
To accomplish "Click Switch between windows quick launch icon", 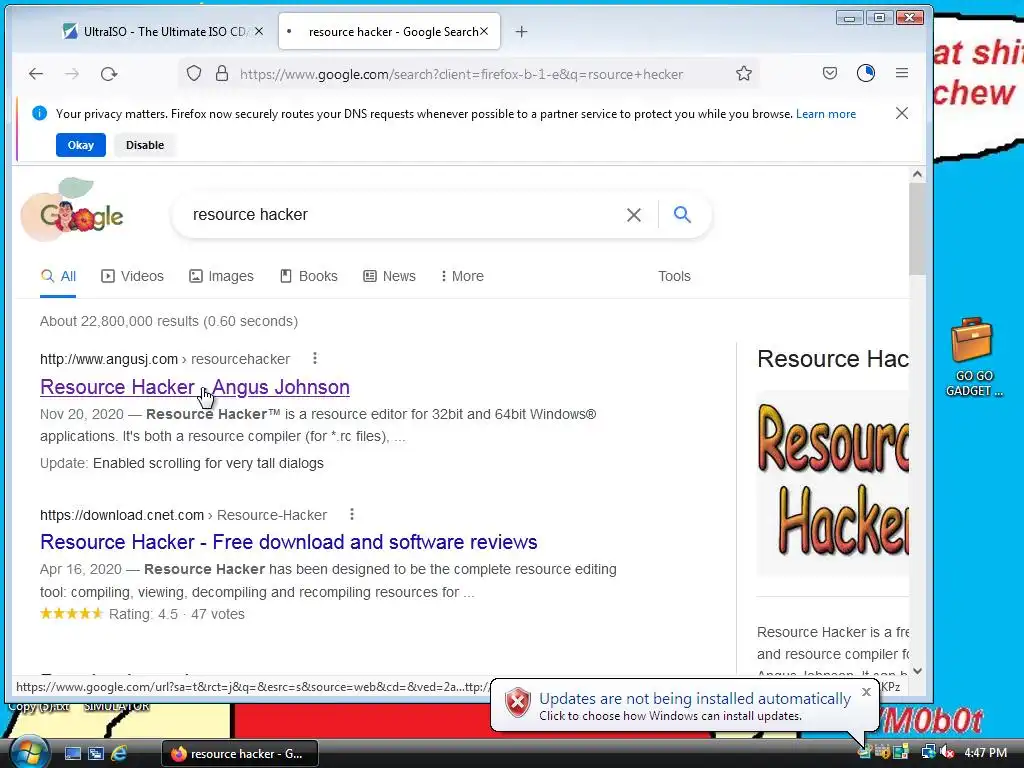I will (x=95, y=753).
